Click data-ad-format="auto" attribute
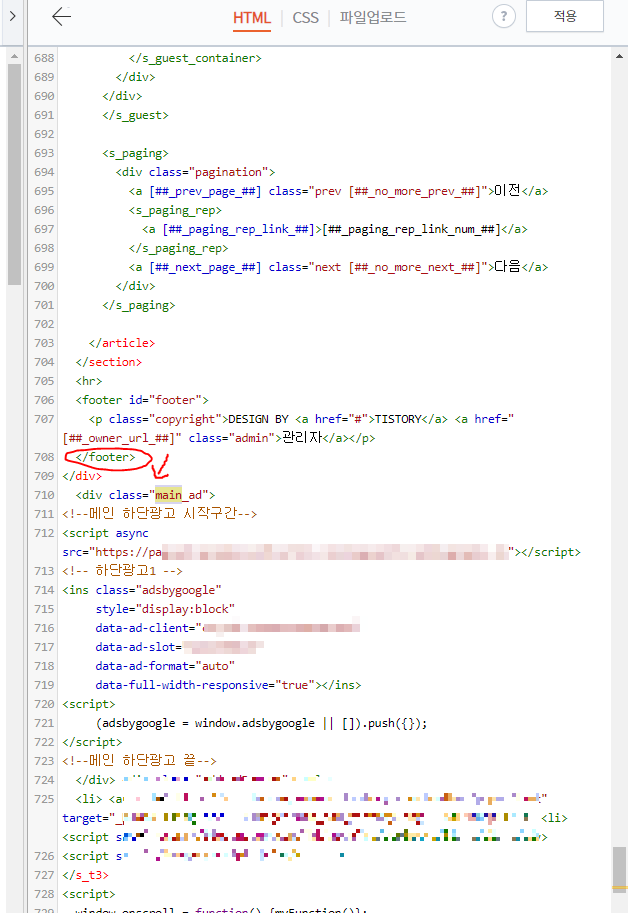628x913 pixels. 165,666
